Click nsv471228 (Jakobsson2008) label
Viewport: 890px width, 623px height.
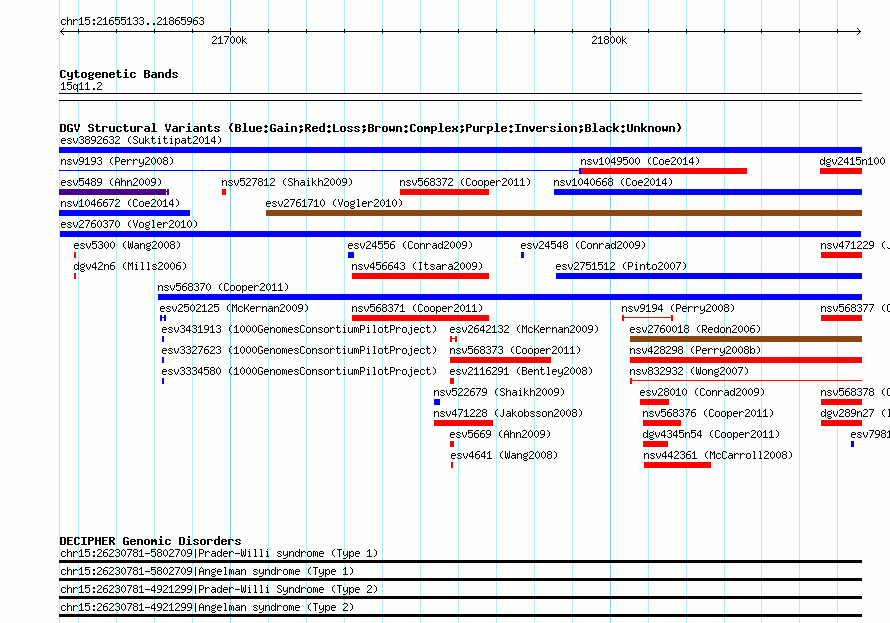click(508, 413)
